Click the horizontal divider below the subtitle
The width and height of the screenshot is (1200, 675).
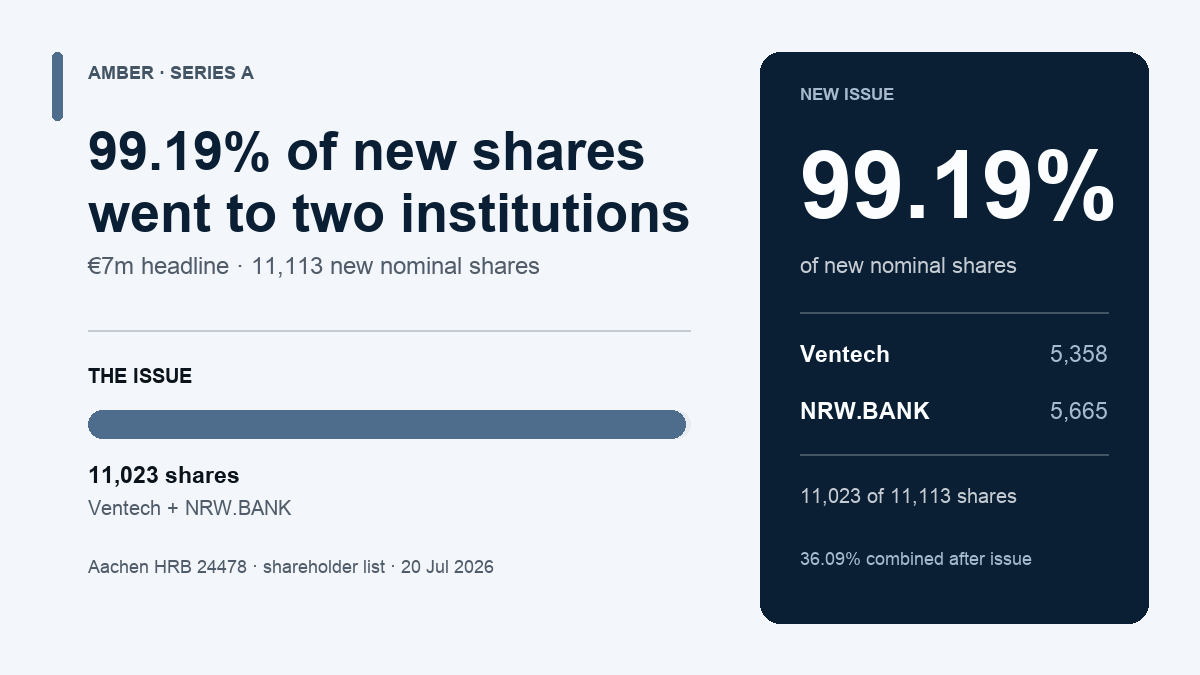point(389,331)
